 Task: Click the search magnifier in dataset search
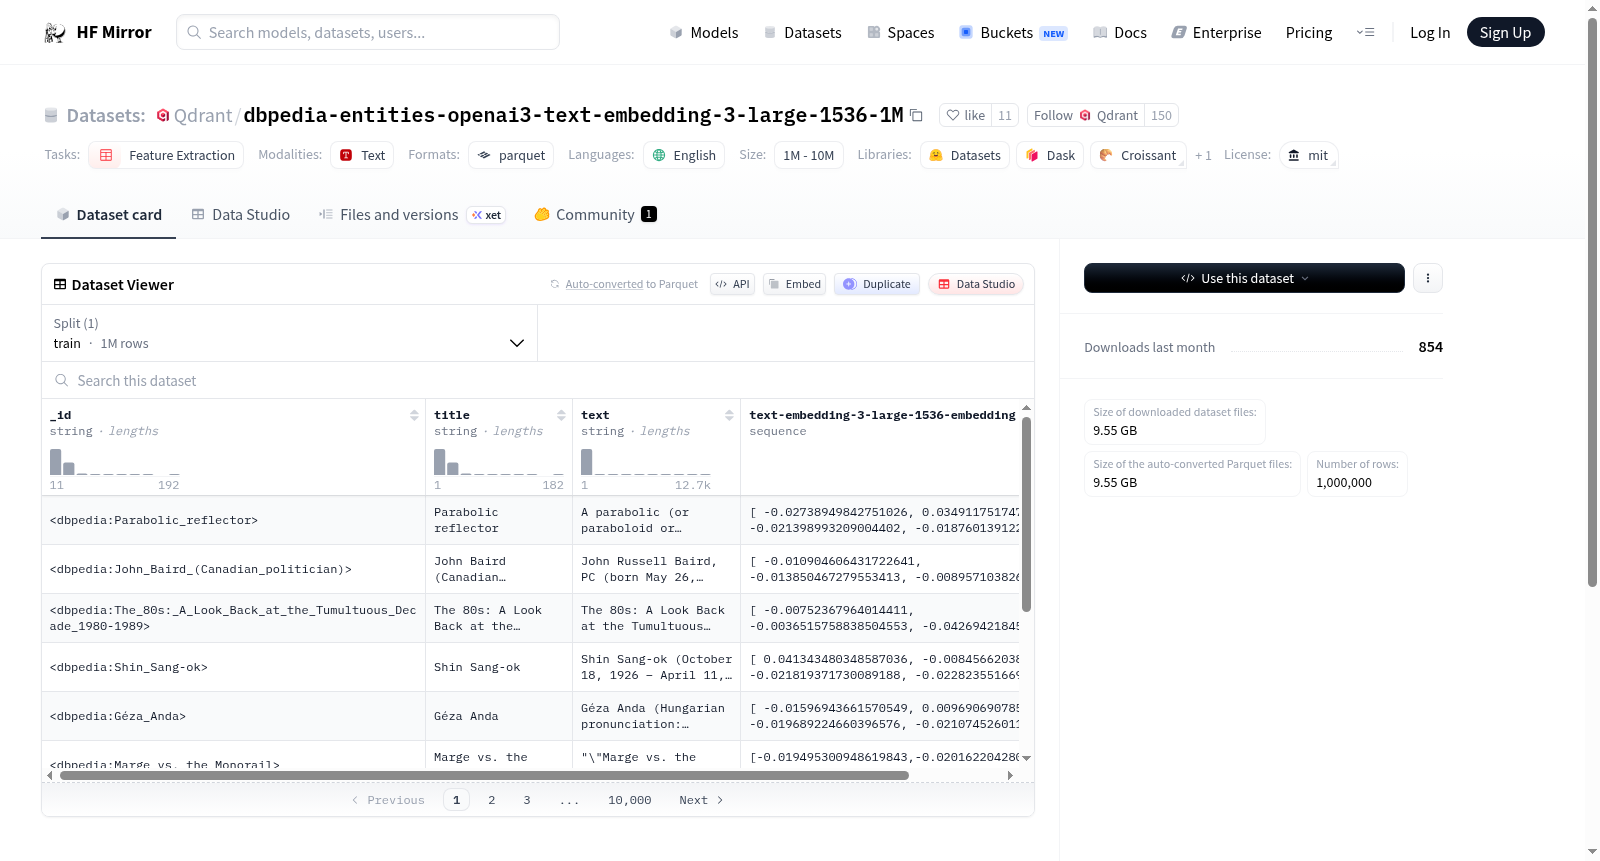point(62,380)
